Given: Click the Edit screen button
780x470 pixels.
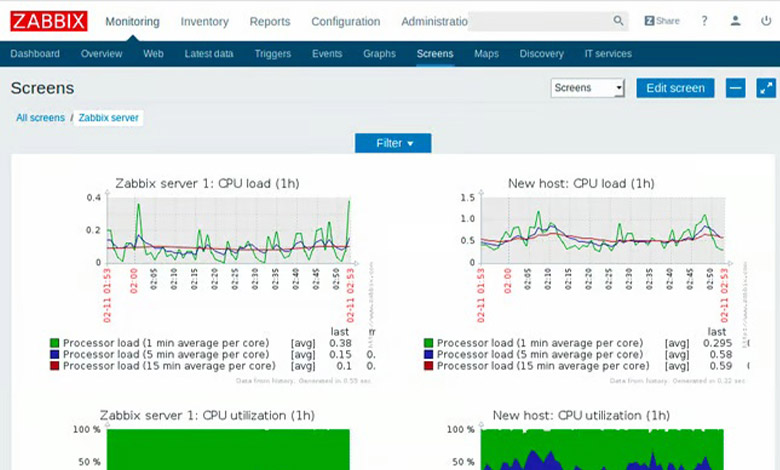Looking at the screenshot, I should click(676, 88).
